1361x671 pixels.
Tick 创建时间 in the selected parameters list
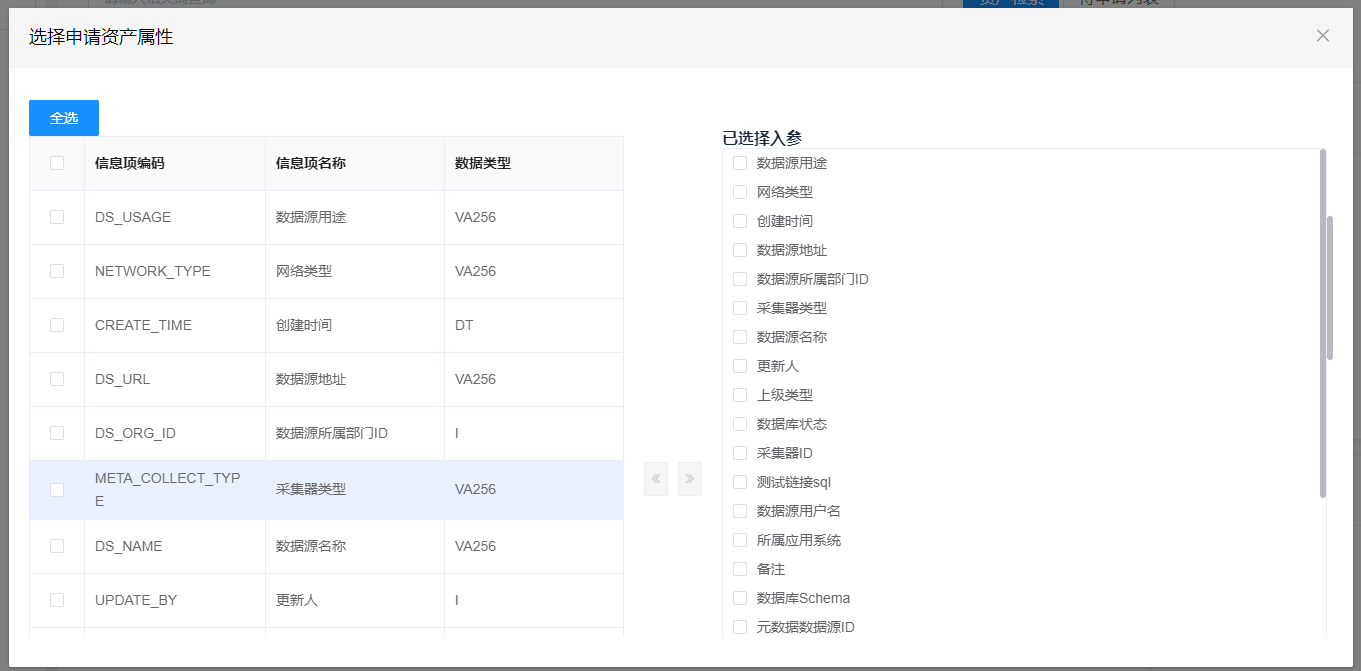740,221
